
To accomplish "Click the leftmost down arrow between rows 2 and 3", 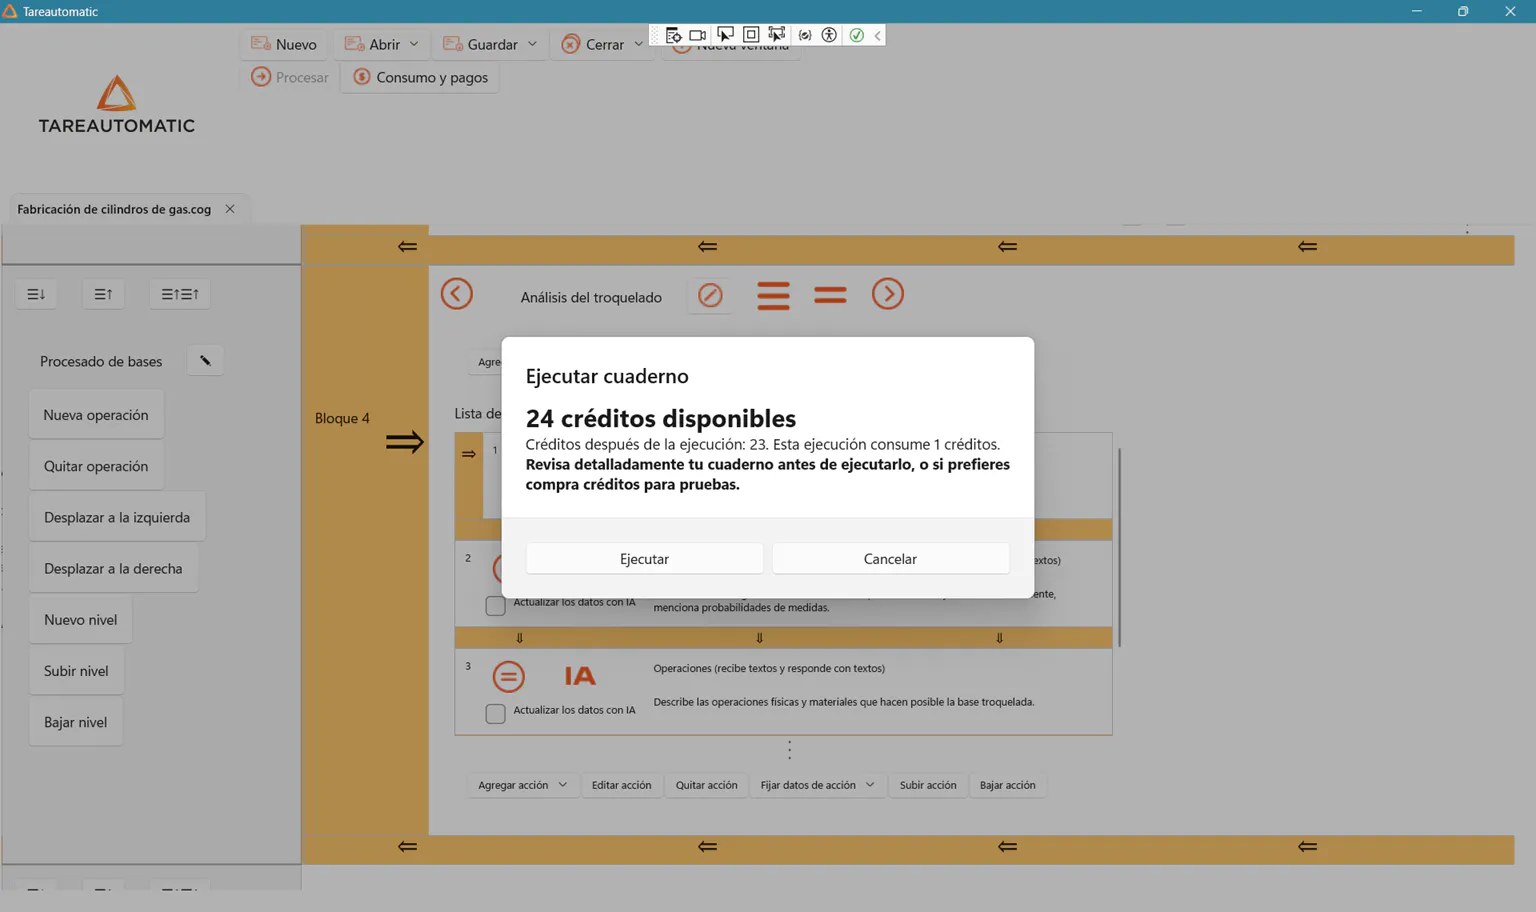I will click(519, 638).
